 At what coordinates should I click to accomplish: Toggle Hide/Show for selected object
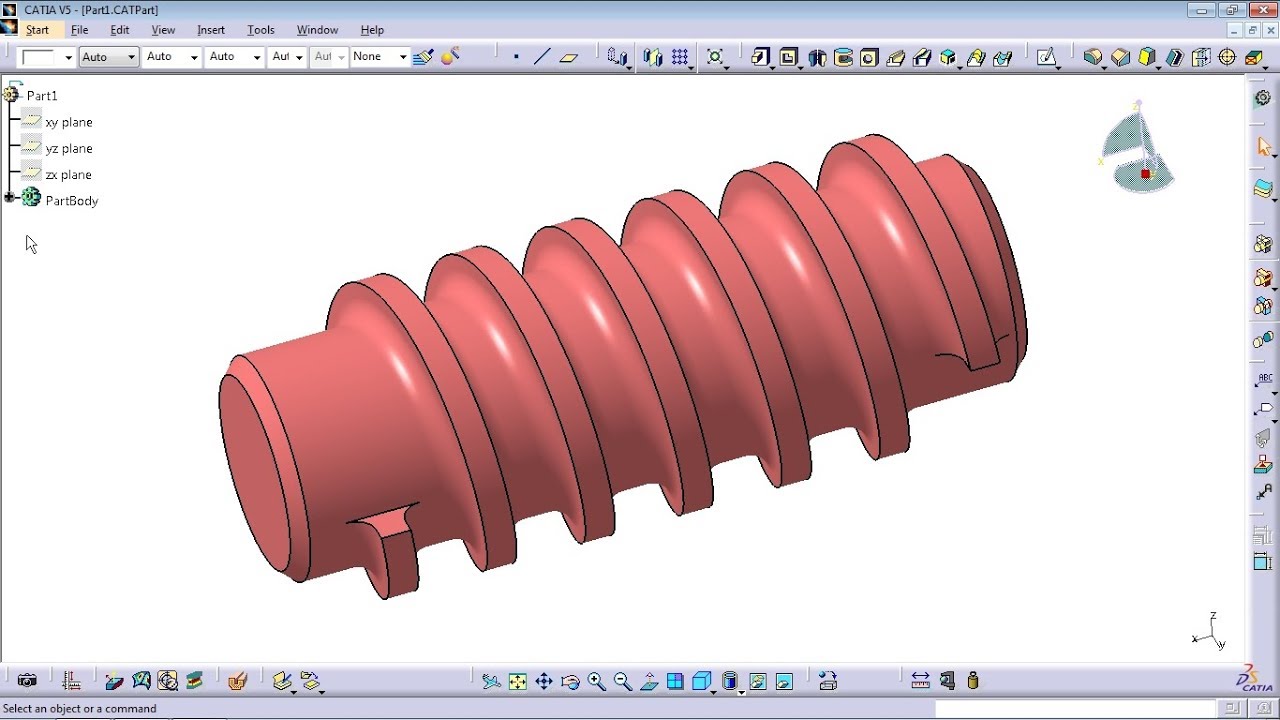point(758,682)
